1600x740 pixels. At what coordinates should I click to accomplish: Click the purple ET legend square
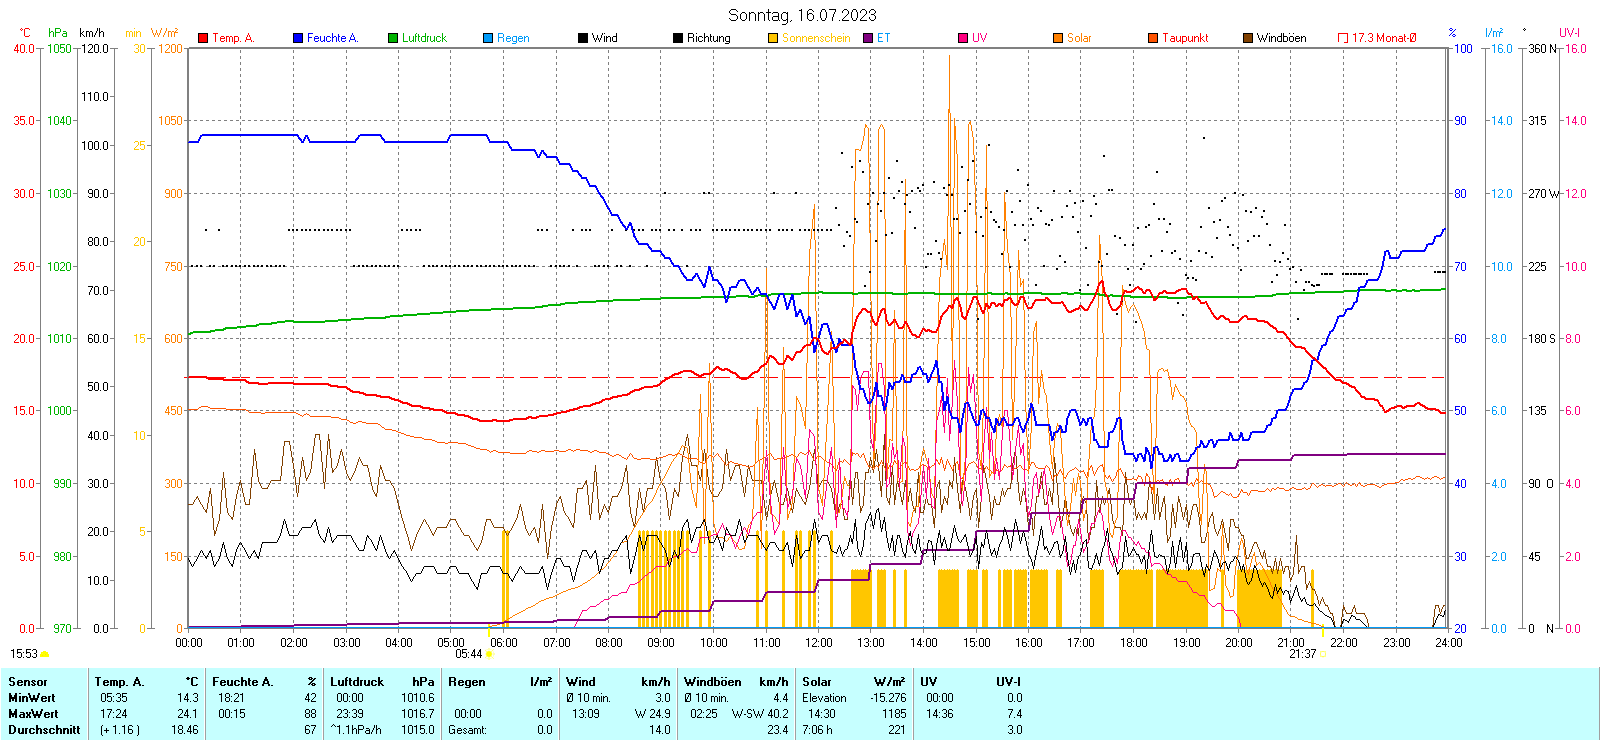[x=868, y=38]
